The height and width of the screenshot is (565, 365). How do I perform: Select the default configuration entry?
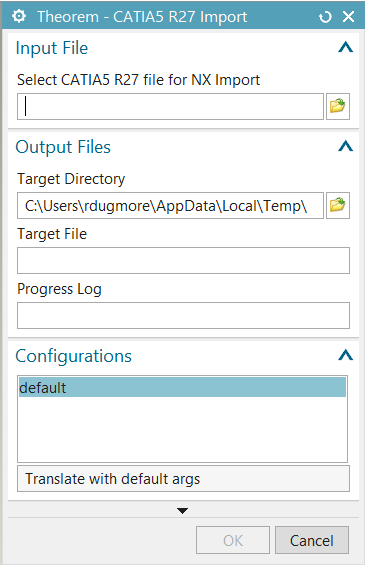(x=182, y=387)
